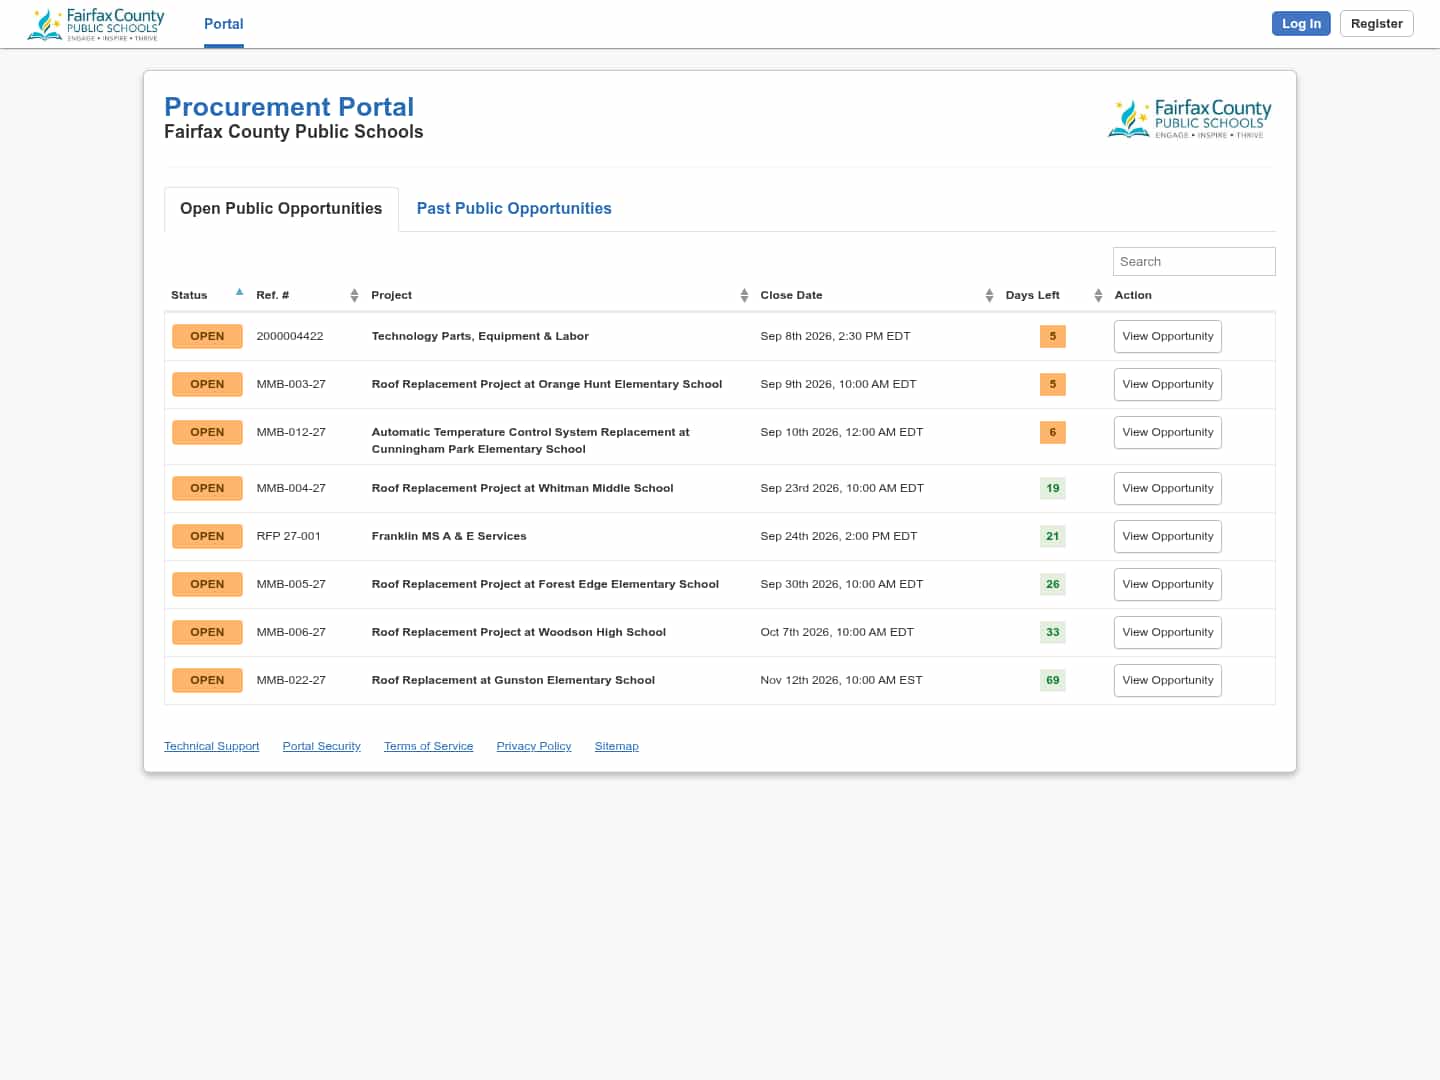Click reference number MMB-006-27
1440x1080 pixels.
tap(291, 632)
